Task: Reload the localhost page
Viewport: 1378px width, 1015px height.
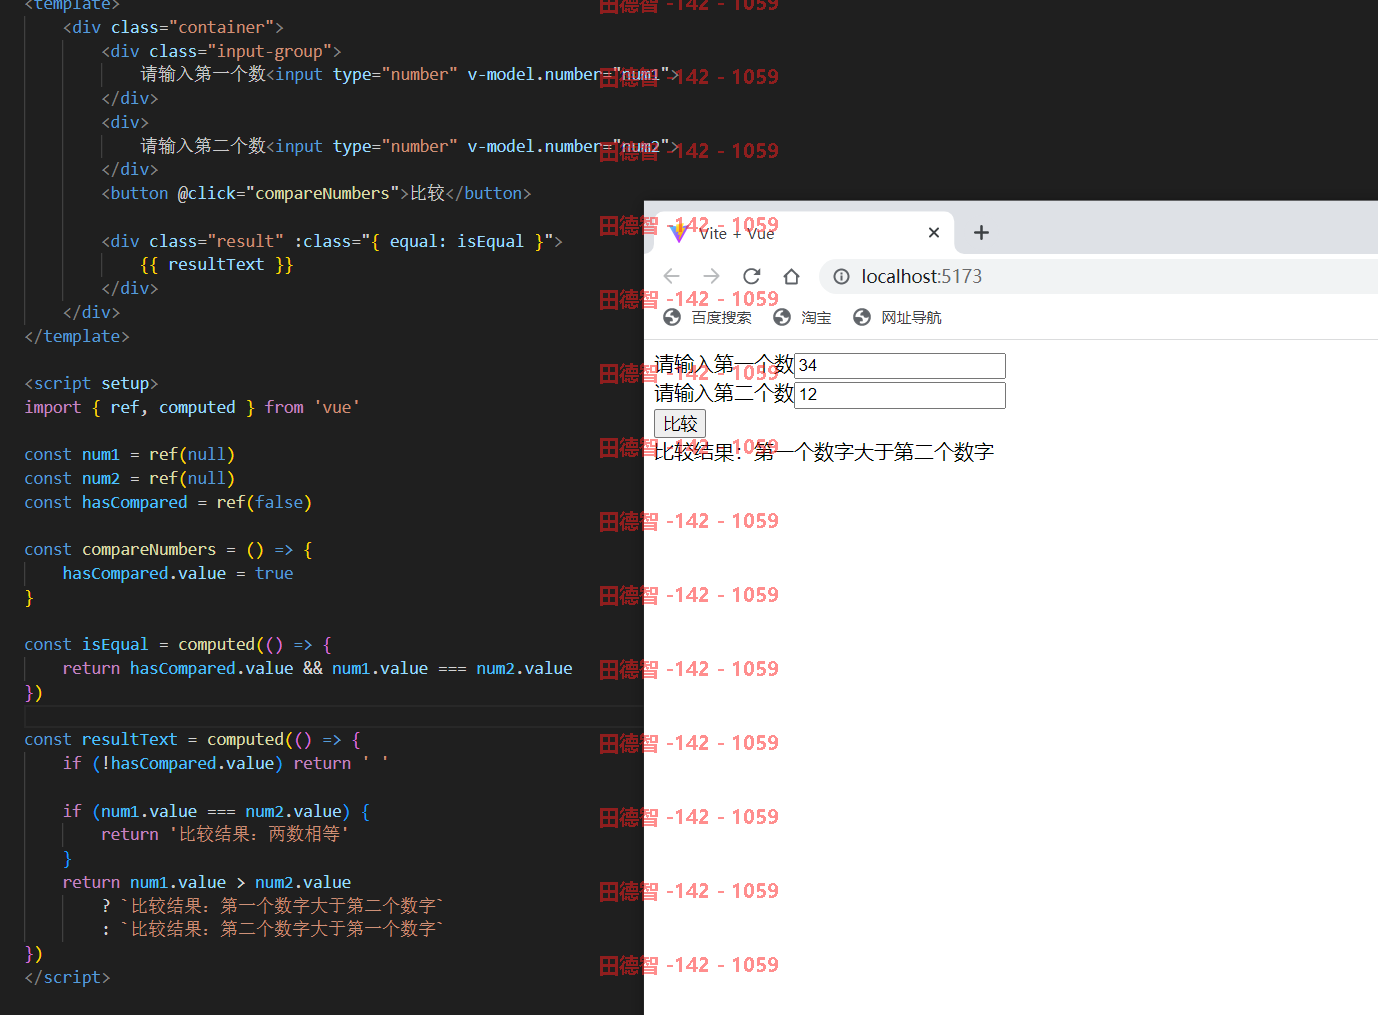Action: pos(752,276)
